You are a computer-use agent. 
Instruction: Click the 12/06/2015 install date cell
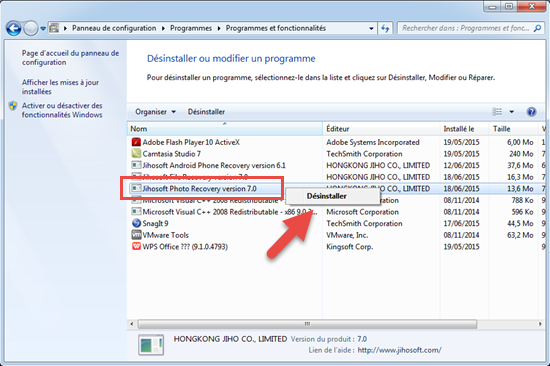point(461,165)
